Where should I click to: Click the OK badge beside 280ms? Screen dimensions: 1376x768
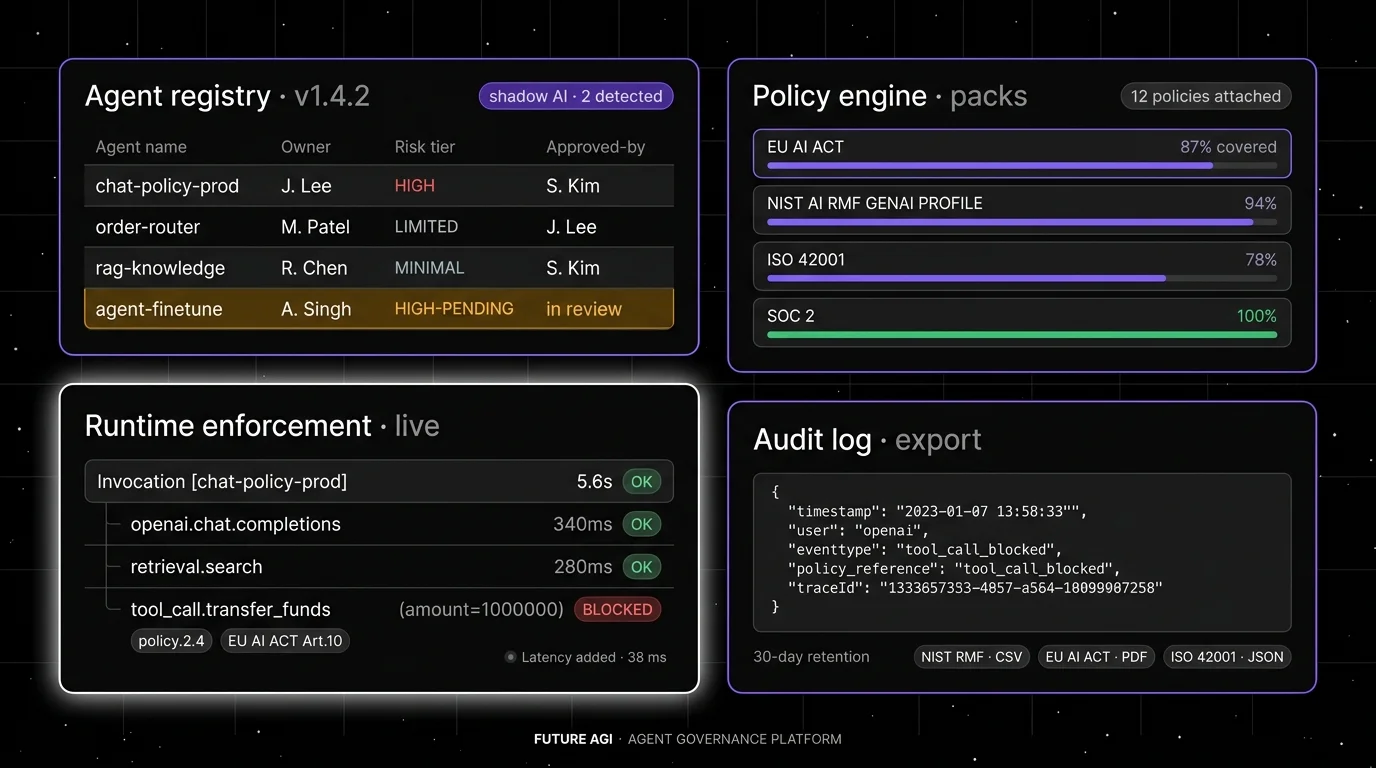pos(642,567)
